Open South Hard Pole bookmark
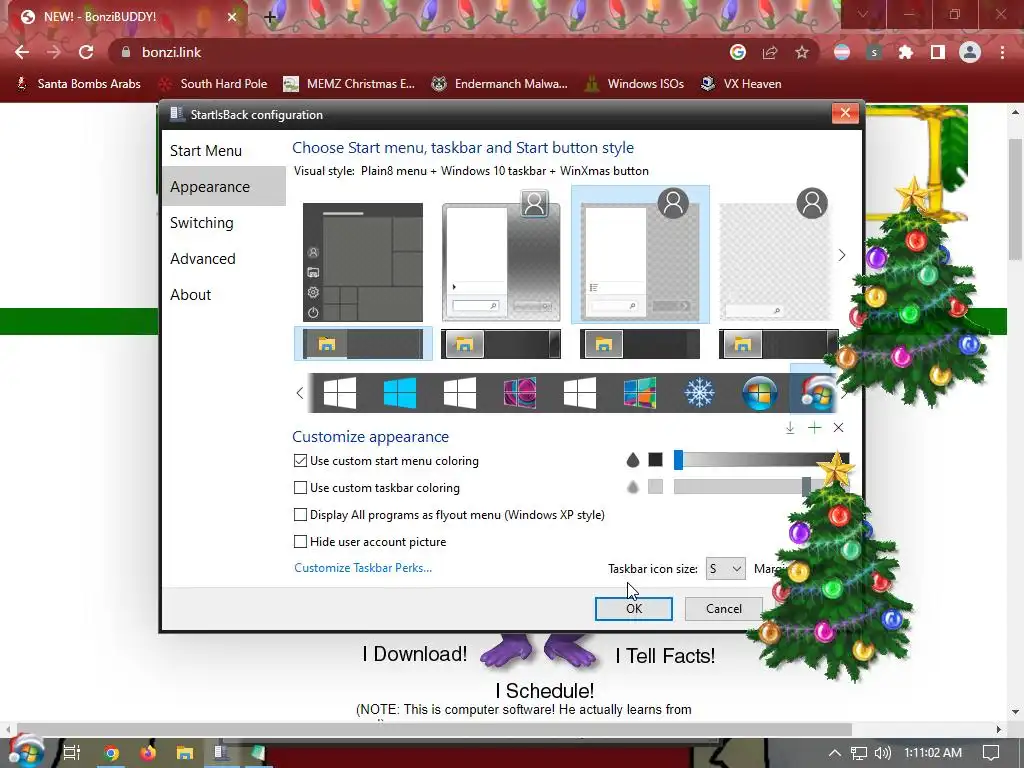 click(x=214, y=84)
